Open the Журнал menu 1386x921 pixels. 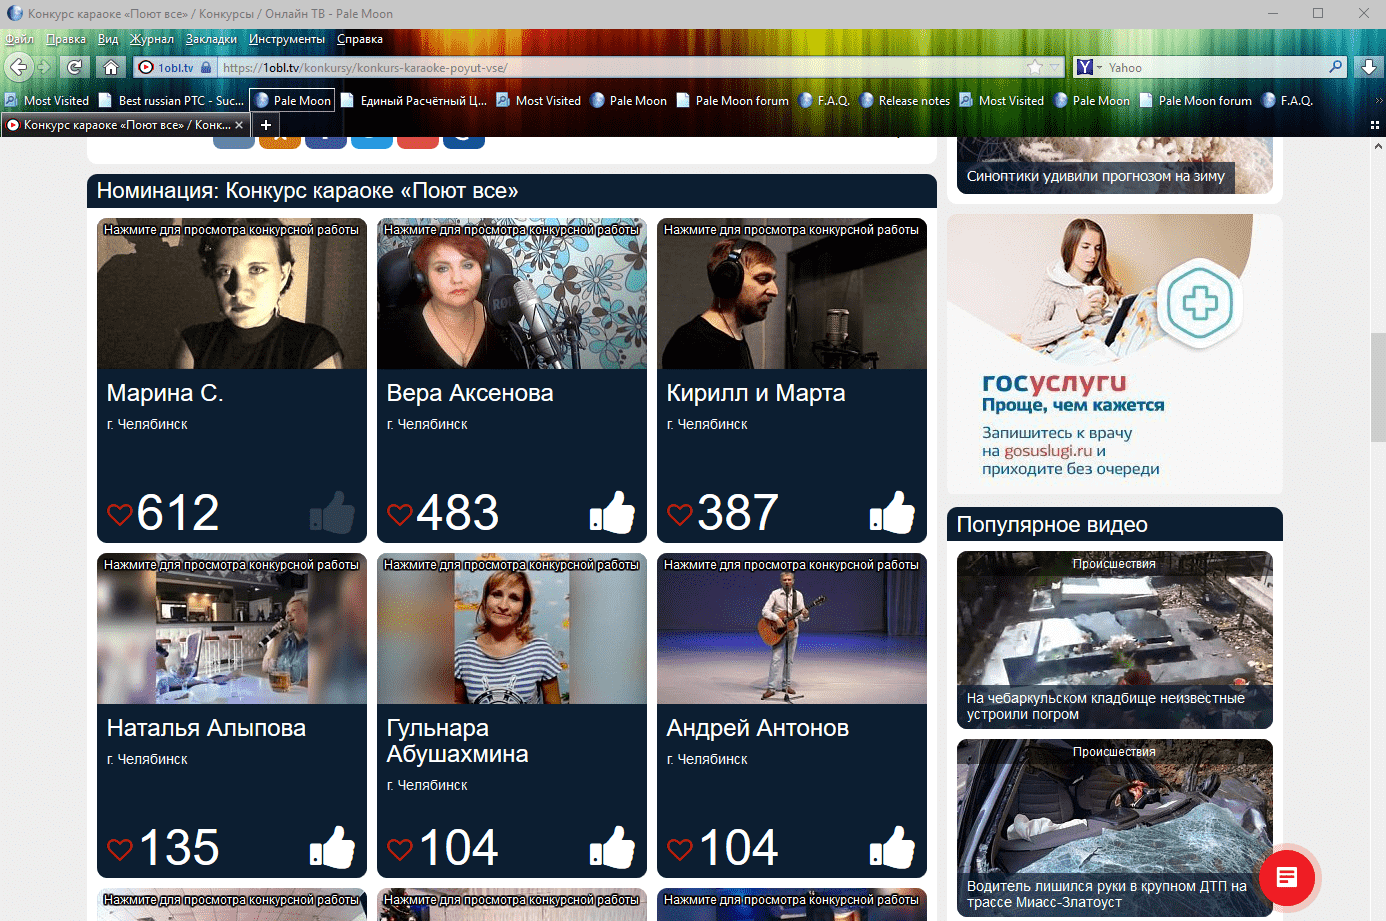(x=152, y=39)
